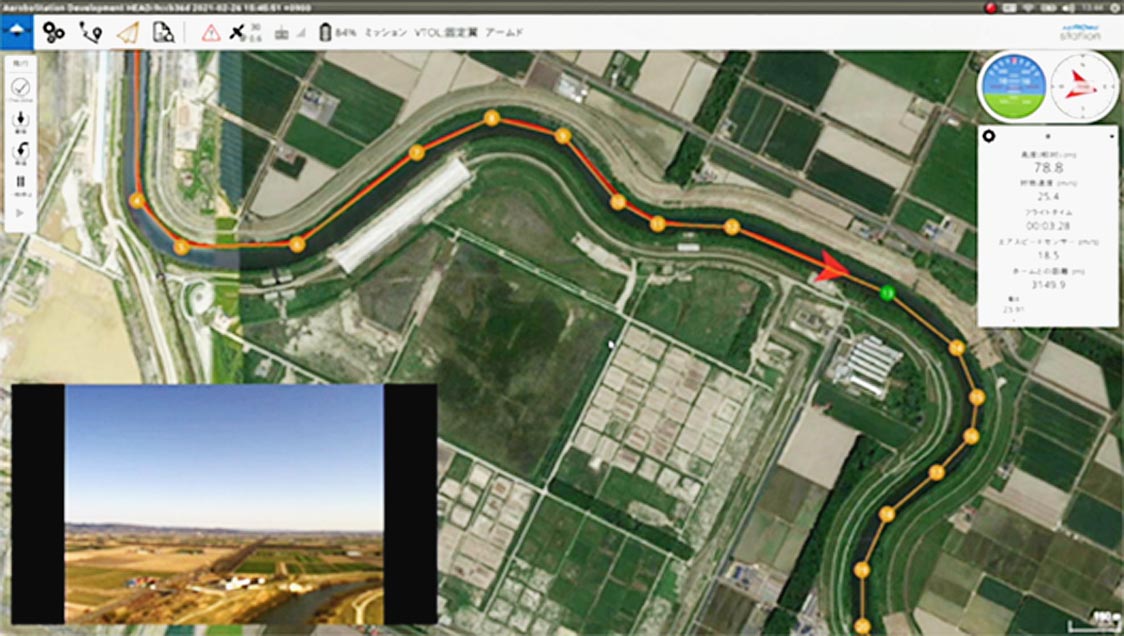Click the RC signal strength indicator
Viewport: 1124px width, 636px height.
pyautogui.click(x=288, y=33)
